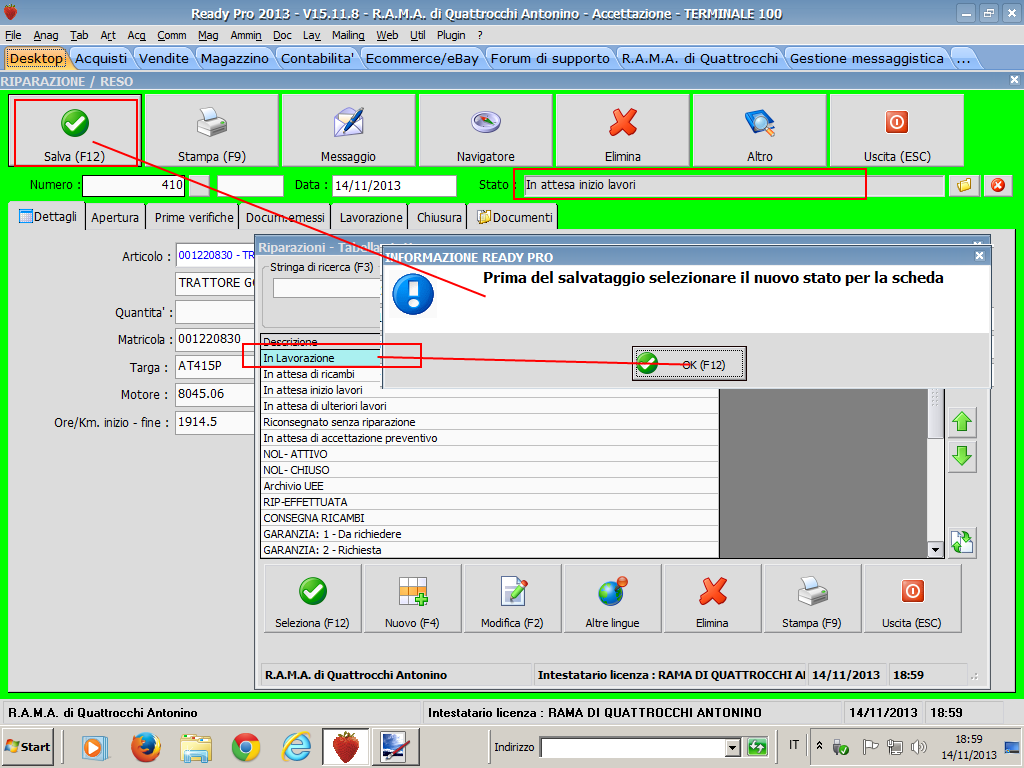The width and height of the screenshot is (1024, 768).
Task: Open Chrome from the taskbar
Action: [x=246, y=747]
